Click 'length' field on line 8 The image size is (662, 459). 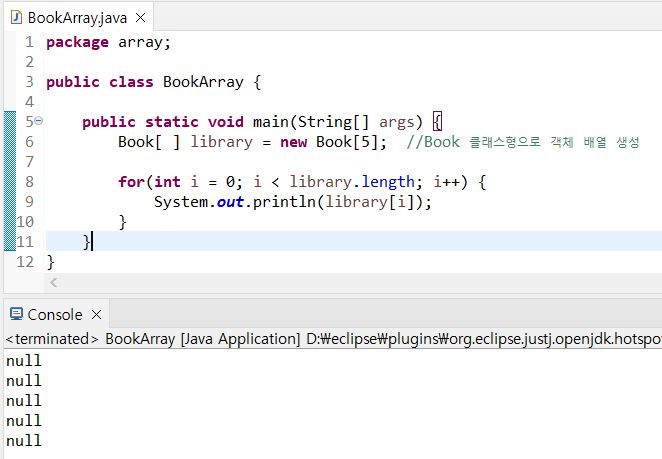[388, 182]
